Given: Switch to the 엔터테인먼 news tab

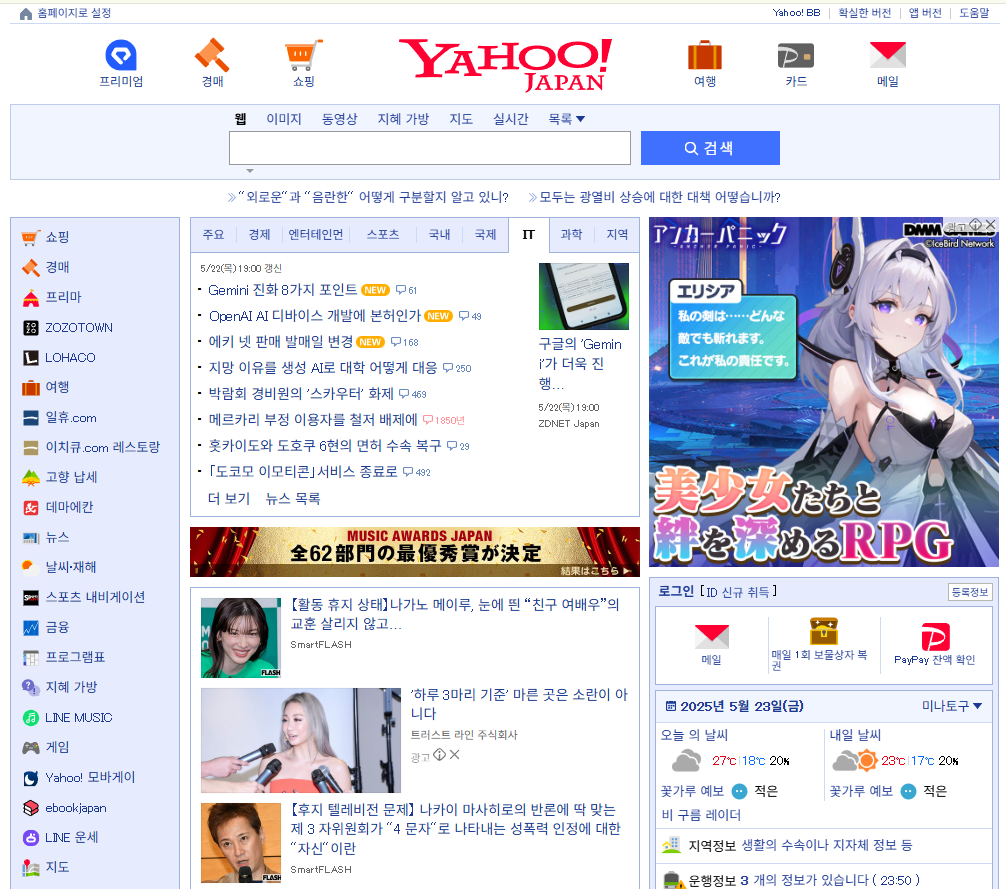Looking at the screenshot, I should coord(316,235).
